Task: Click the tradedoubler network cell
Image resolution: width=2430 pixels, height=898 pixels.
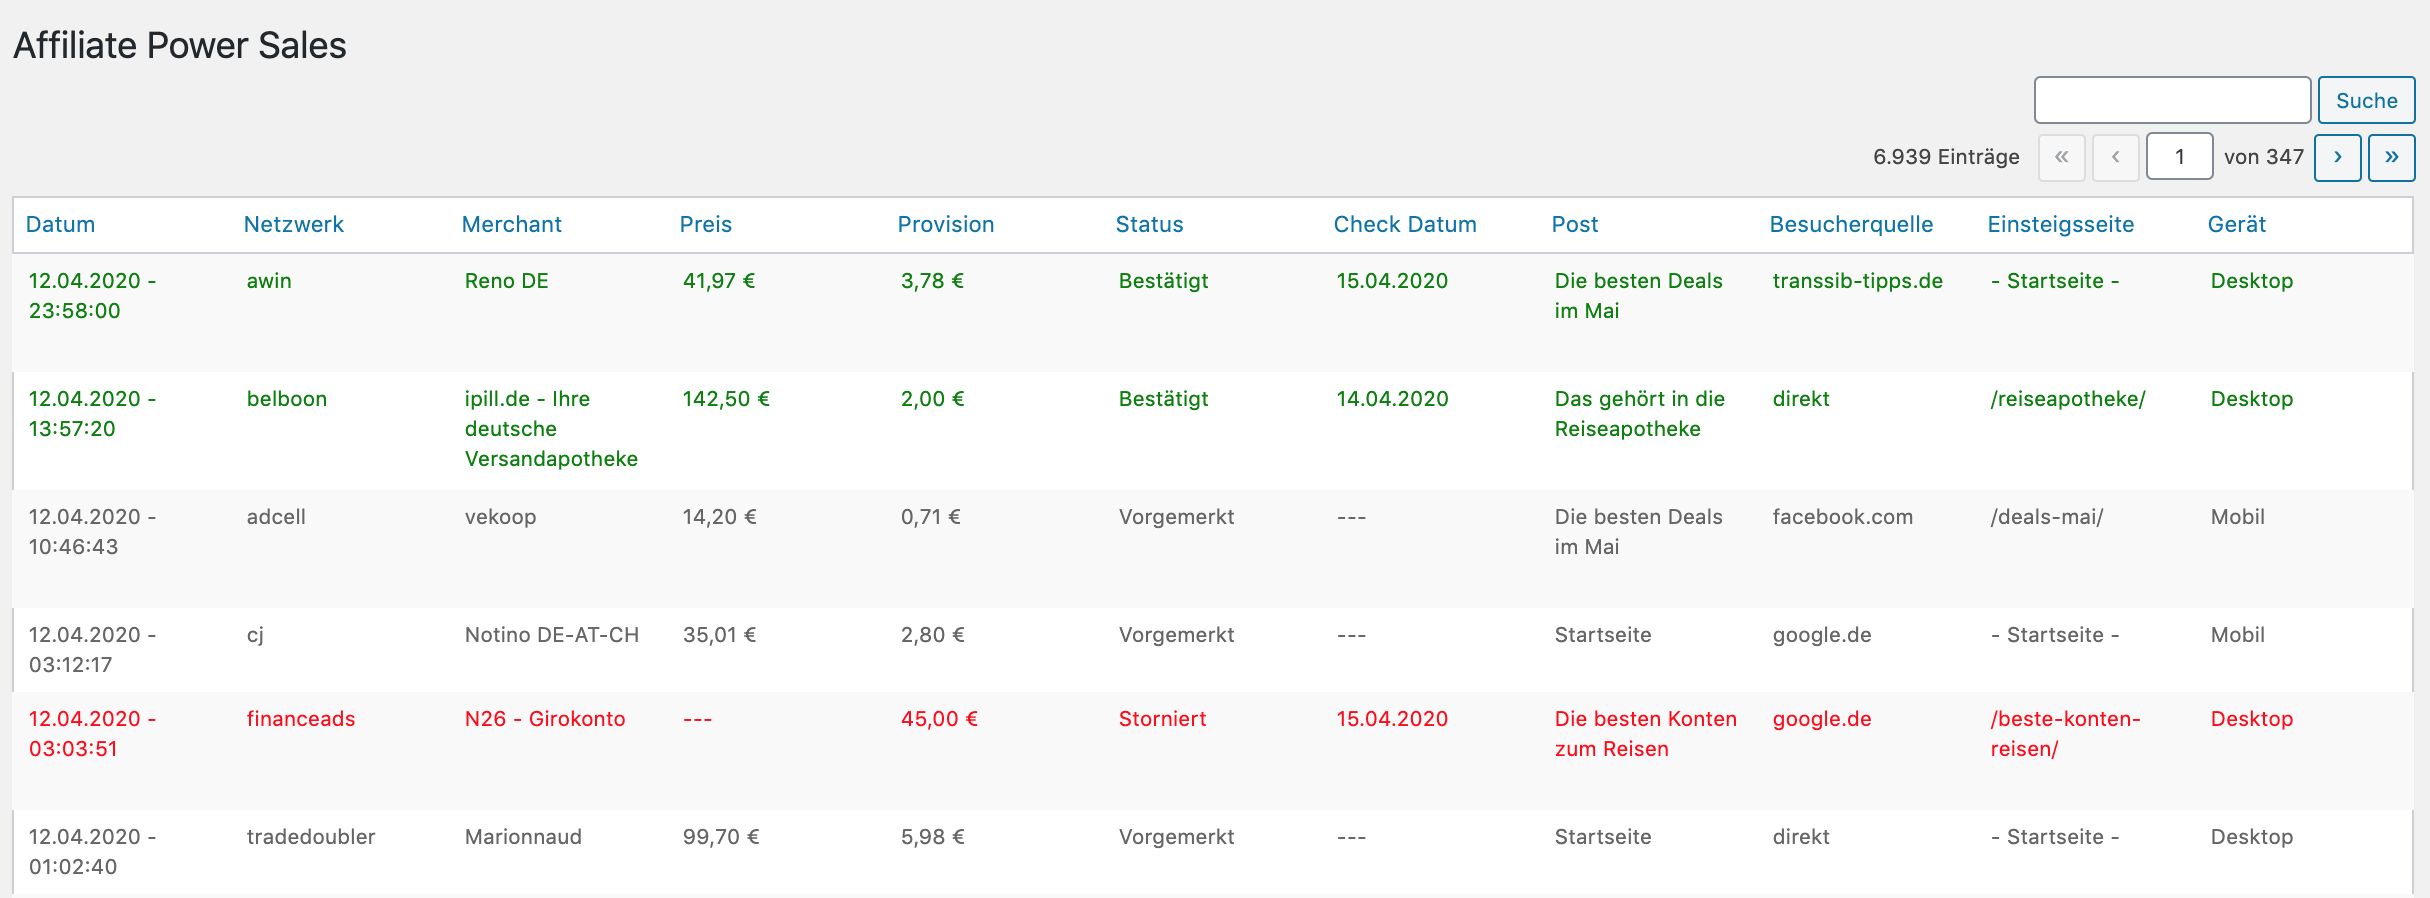Action: 311,837
